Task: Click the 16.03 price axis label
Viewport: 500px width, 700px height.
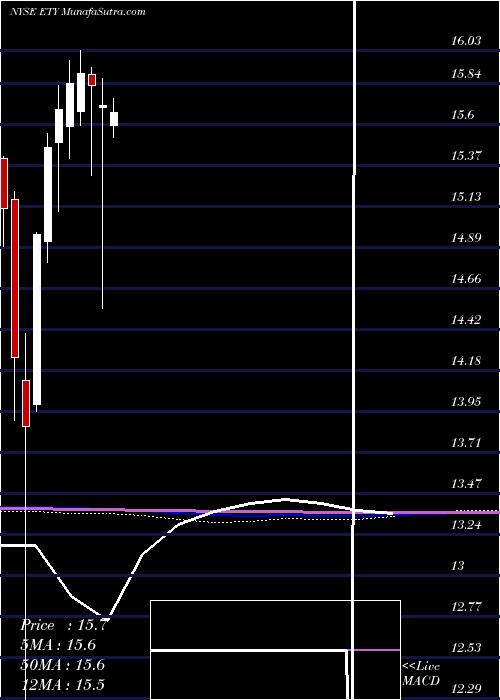Action: 466,41
